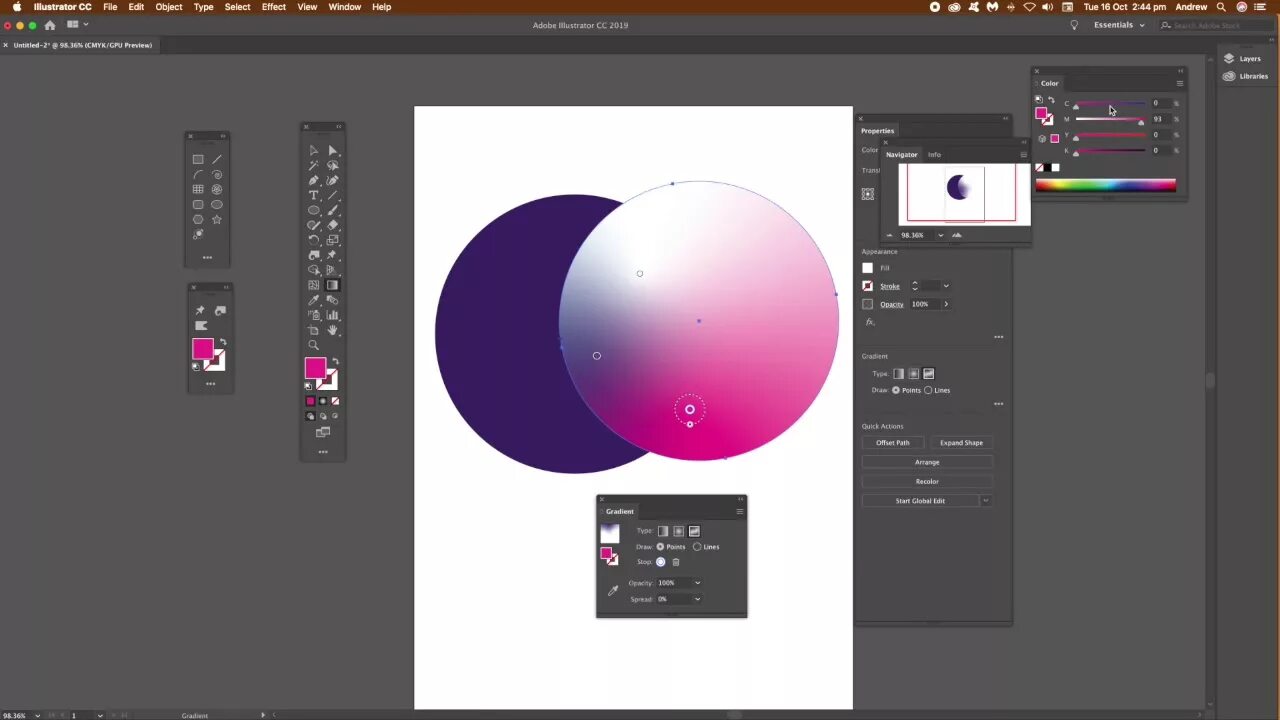This screenshot has width=1280, height=720.
Task: Open the Window menu
Action: click(344, 7)
